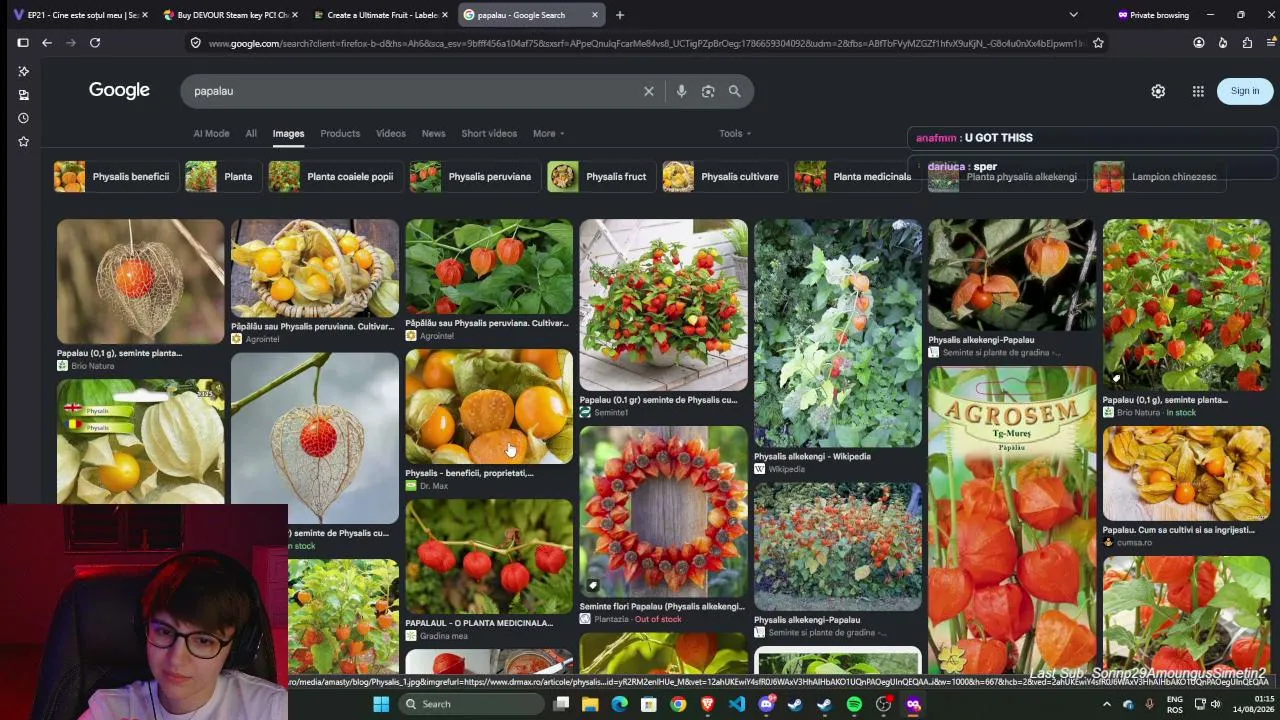The image size is (1280, 720).
Task: Submit search using the magnifier icon
Action: coord(735,91)
